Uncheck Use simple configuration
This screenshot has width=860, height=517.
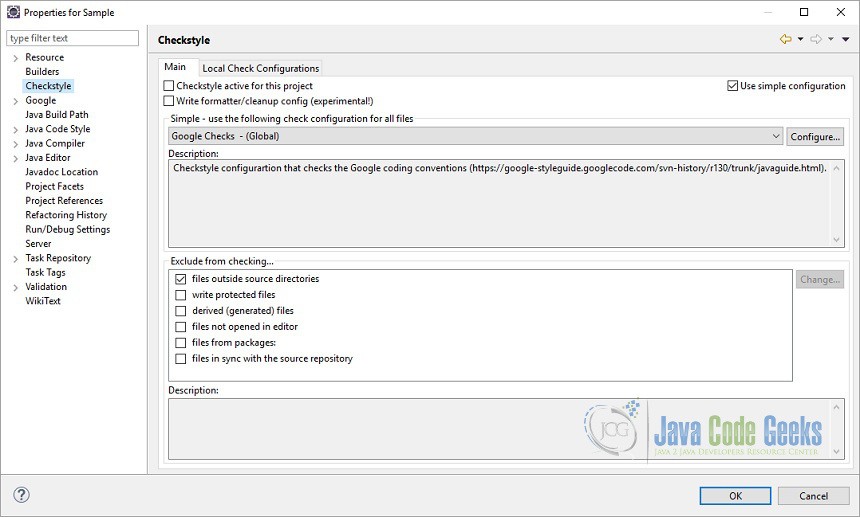point(732,86)
